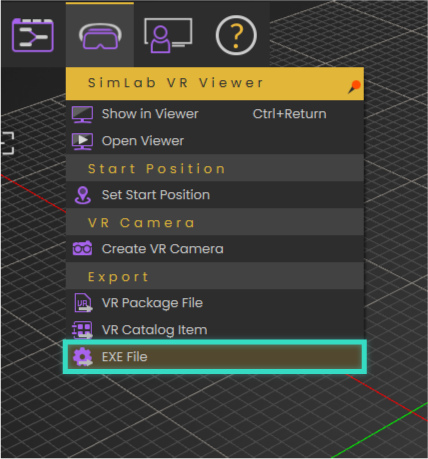Screen dimensions: 428x459
Task: Click the VR Camera section header
Action: pyautogui.click(x=215, y=222)
